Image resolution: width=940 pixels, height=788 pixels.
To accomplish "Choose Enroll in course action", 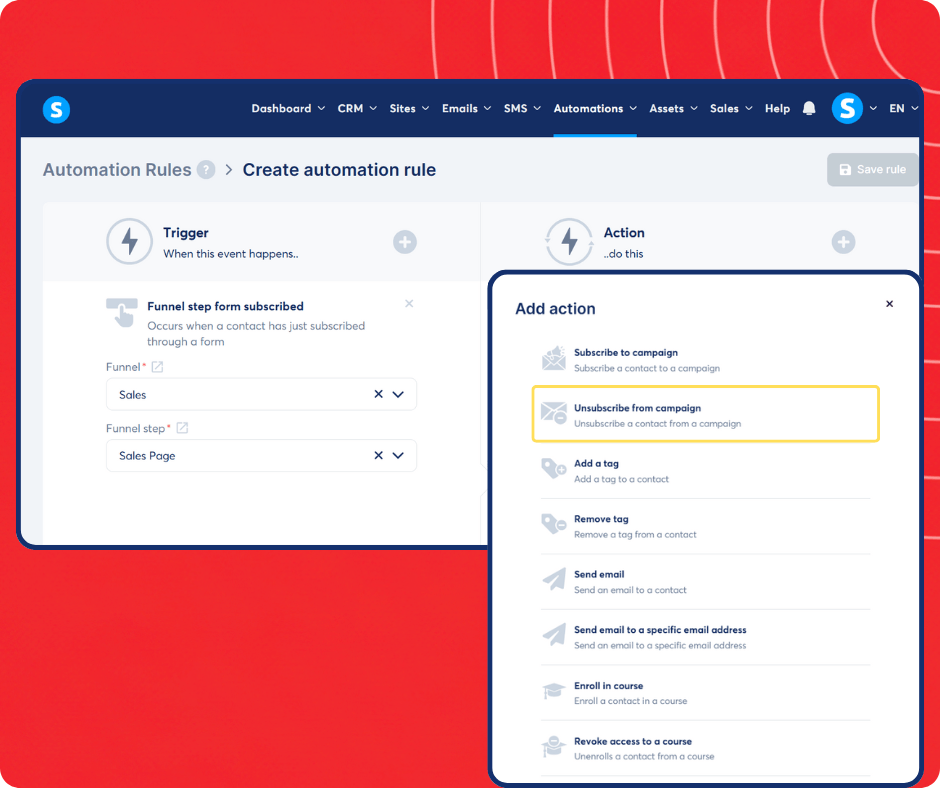I will (706, 693).
